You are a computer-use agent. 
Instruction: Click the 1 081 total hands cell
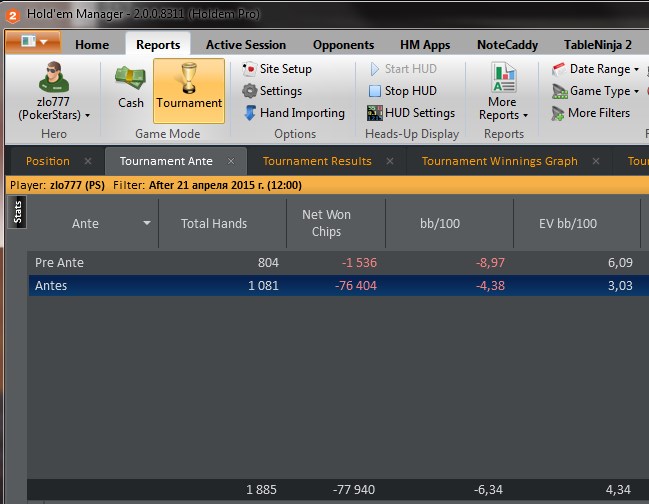263,286
